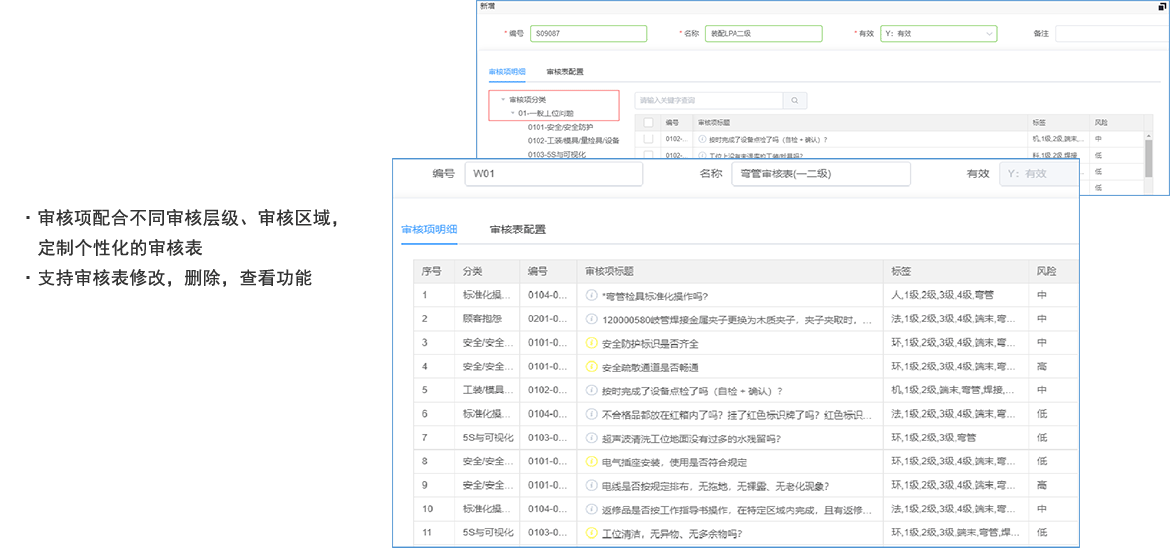Click the search magnifier icon button

click(x=795, y=101)
